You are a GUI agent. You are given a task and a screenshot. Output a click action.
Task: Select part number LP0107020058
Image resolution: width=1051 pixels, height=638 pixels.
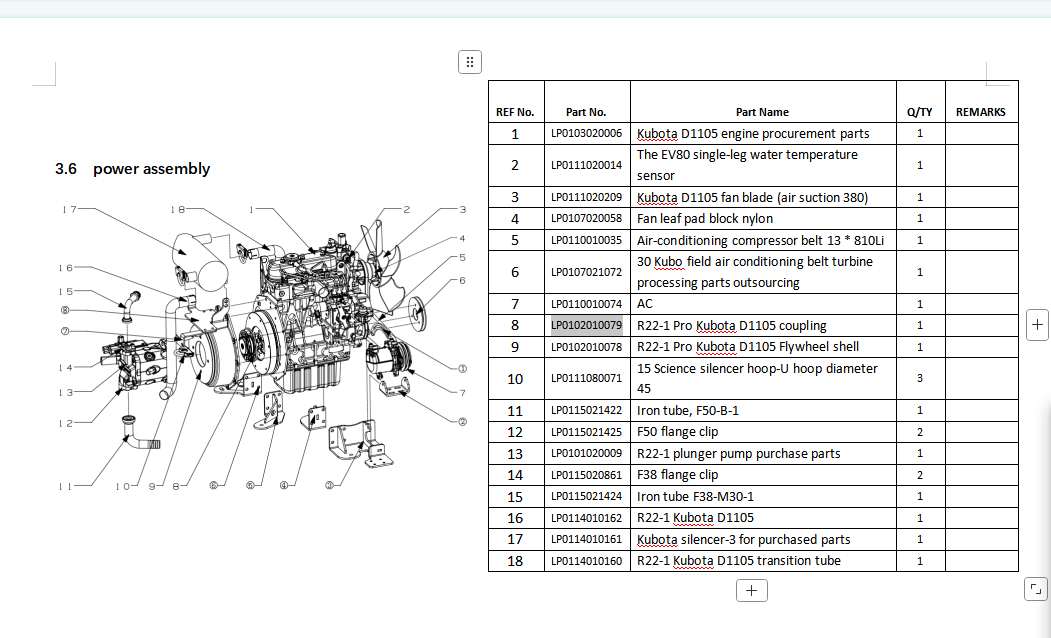[x=586, y=218]
